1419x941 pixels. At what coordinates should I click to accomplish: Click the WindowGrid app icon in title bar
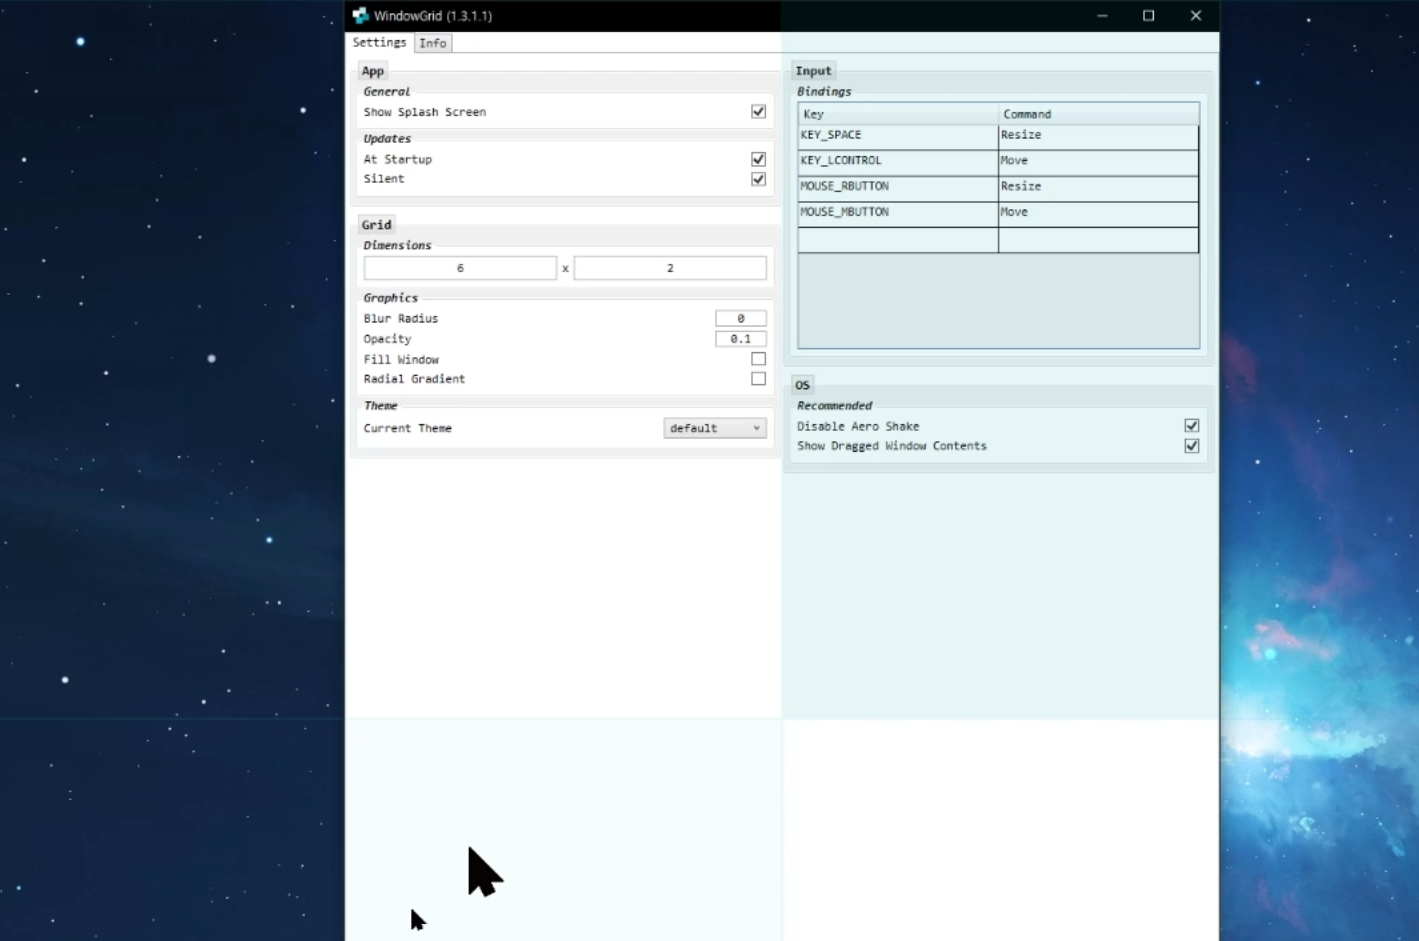click(360, 16)
